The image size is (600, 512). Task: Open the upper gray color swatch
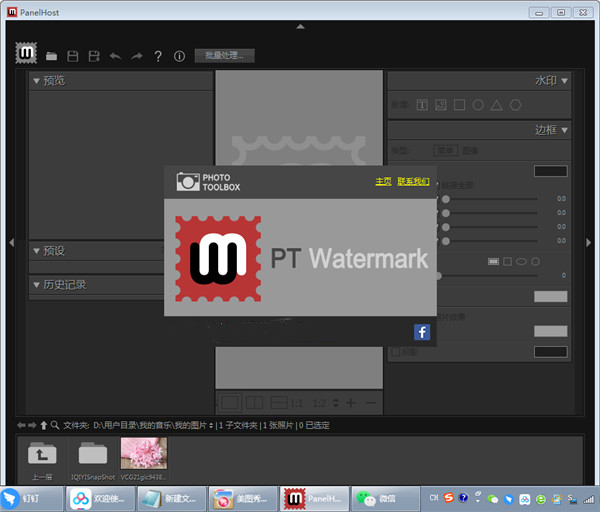[x=551, y=297]
